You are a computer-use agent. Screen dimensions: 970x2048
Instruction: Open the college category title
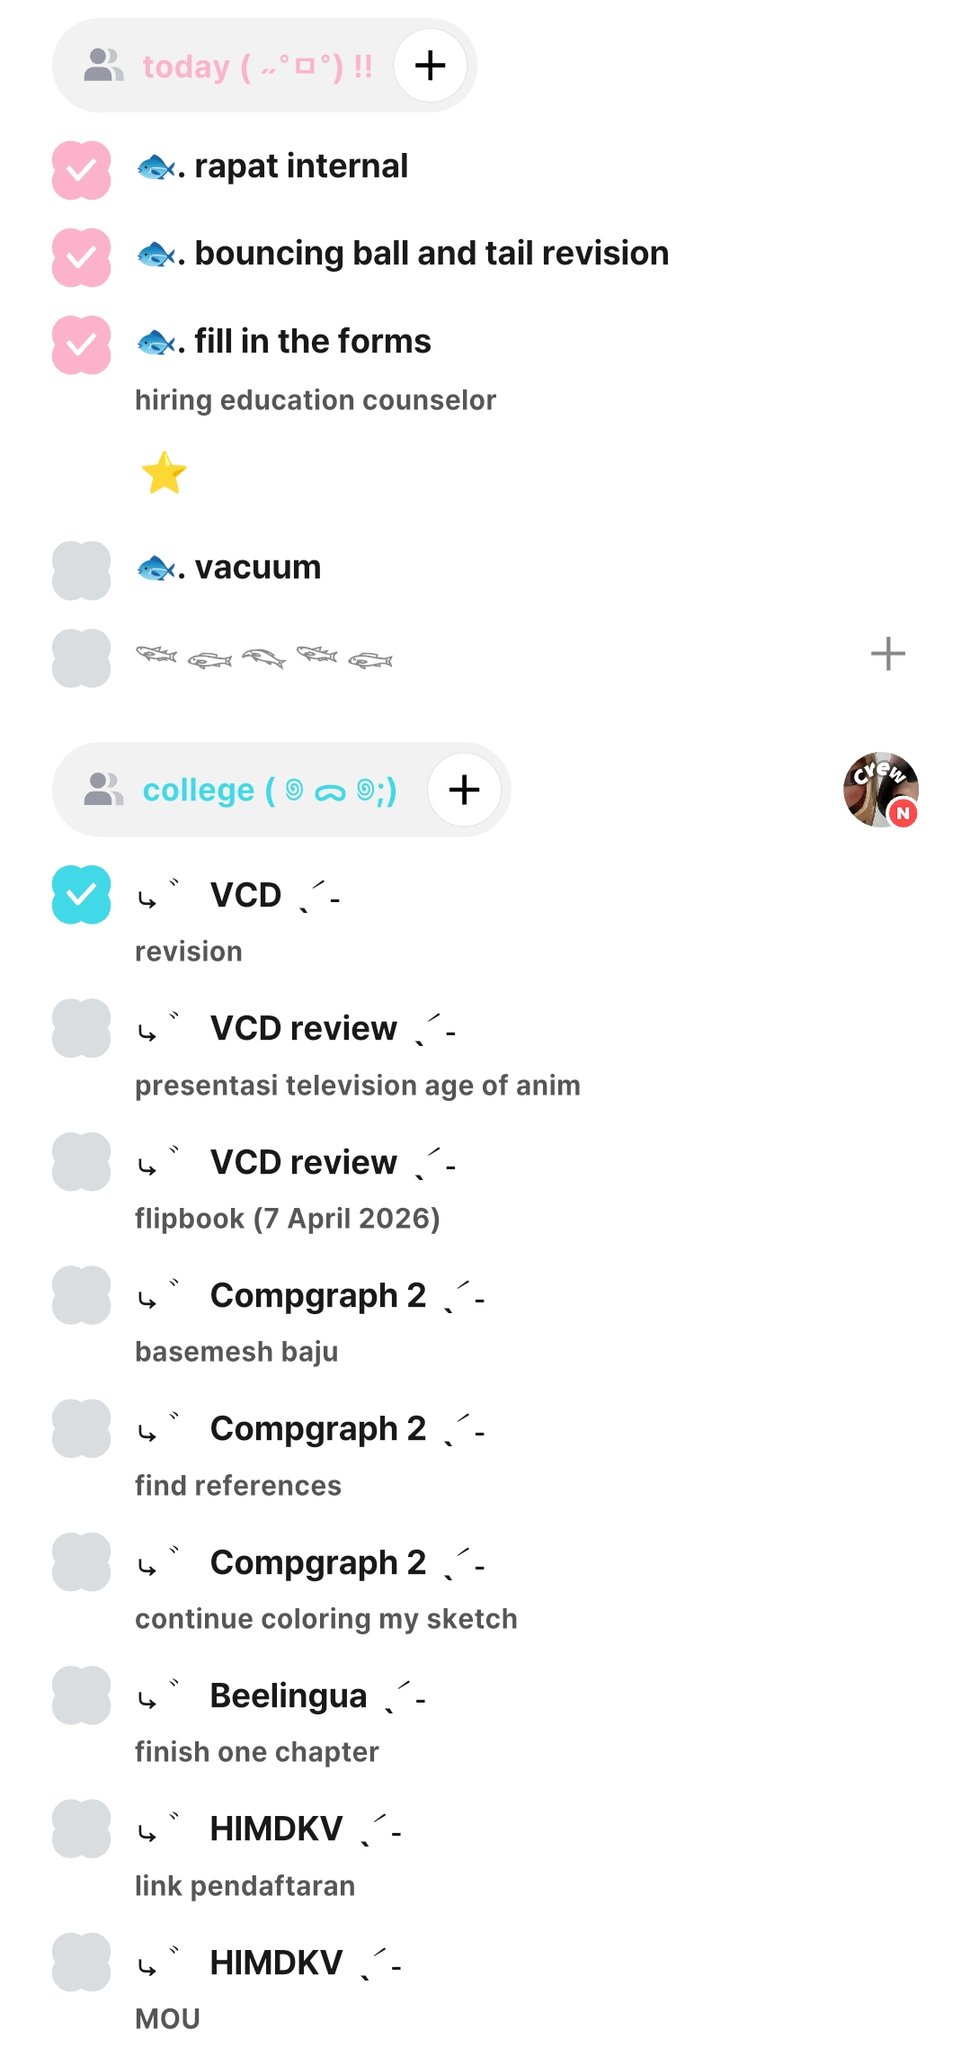[269, 790]
